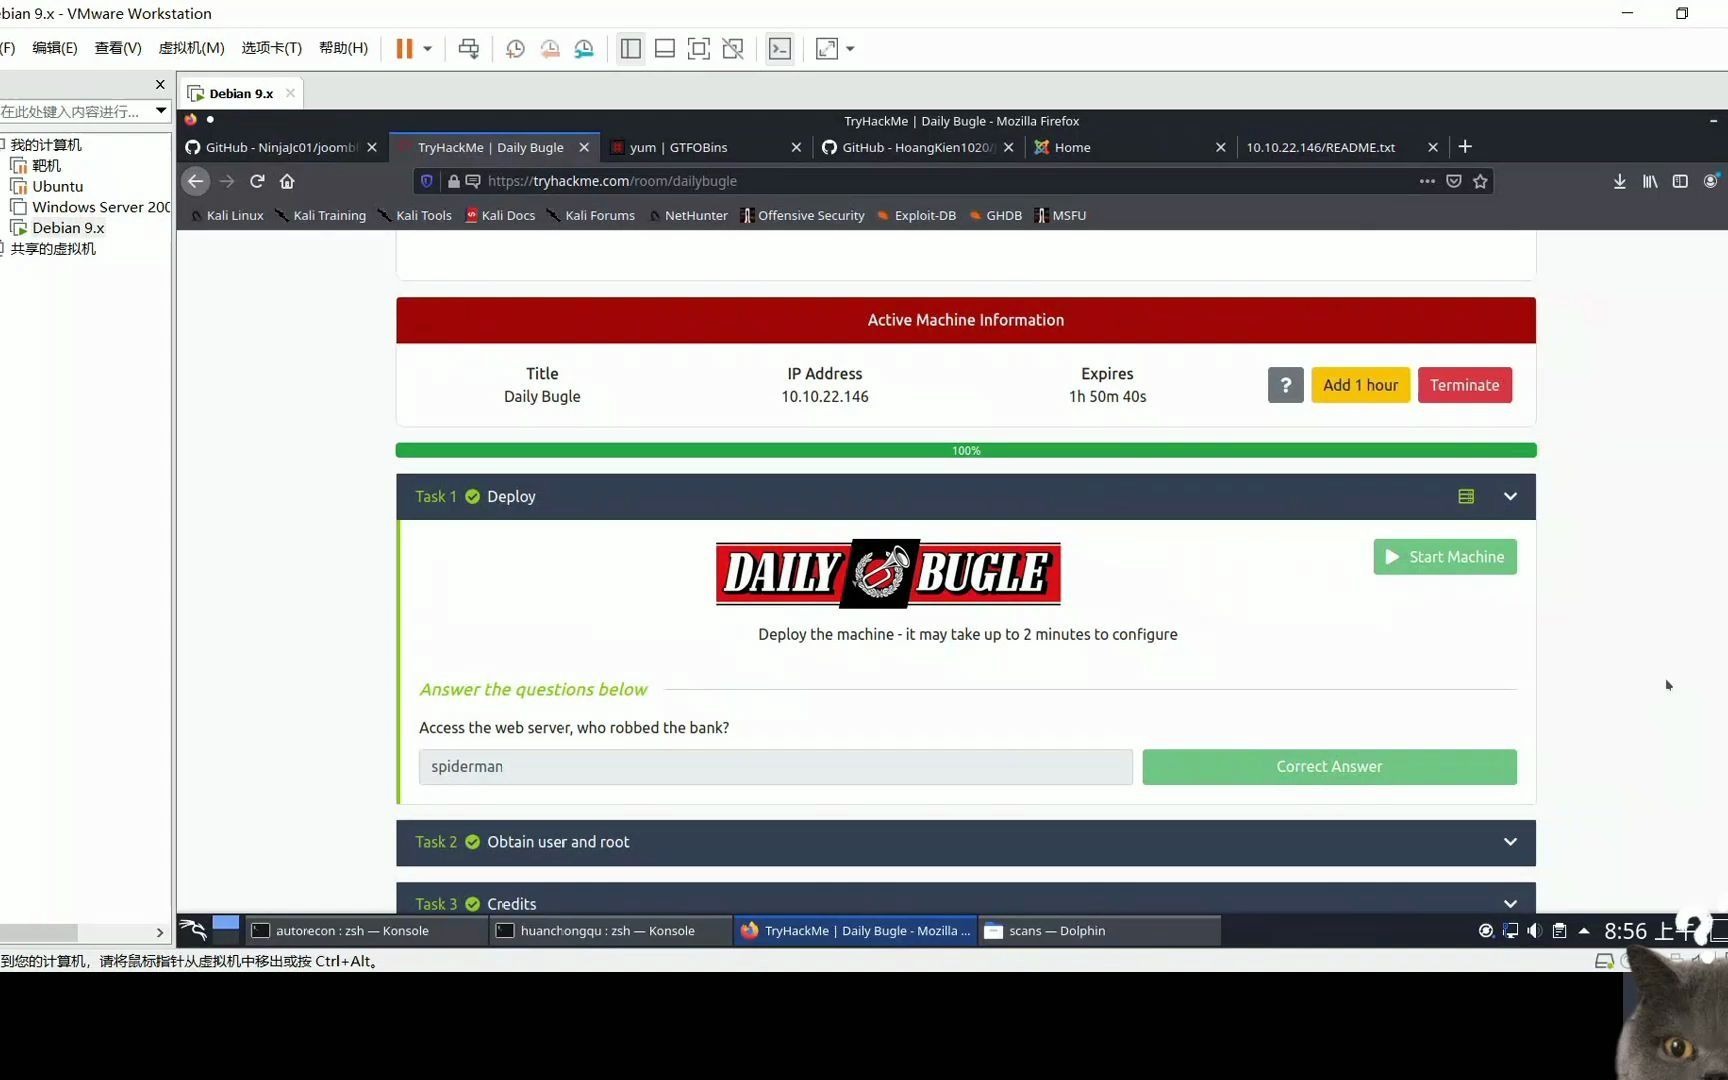The width and height of the screenshot is (1728, 1080).
Task: Click the spiderman answer field
Action: pos(775,767)
